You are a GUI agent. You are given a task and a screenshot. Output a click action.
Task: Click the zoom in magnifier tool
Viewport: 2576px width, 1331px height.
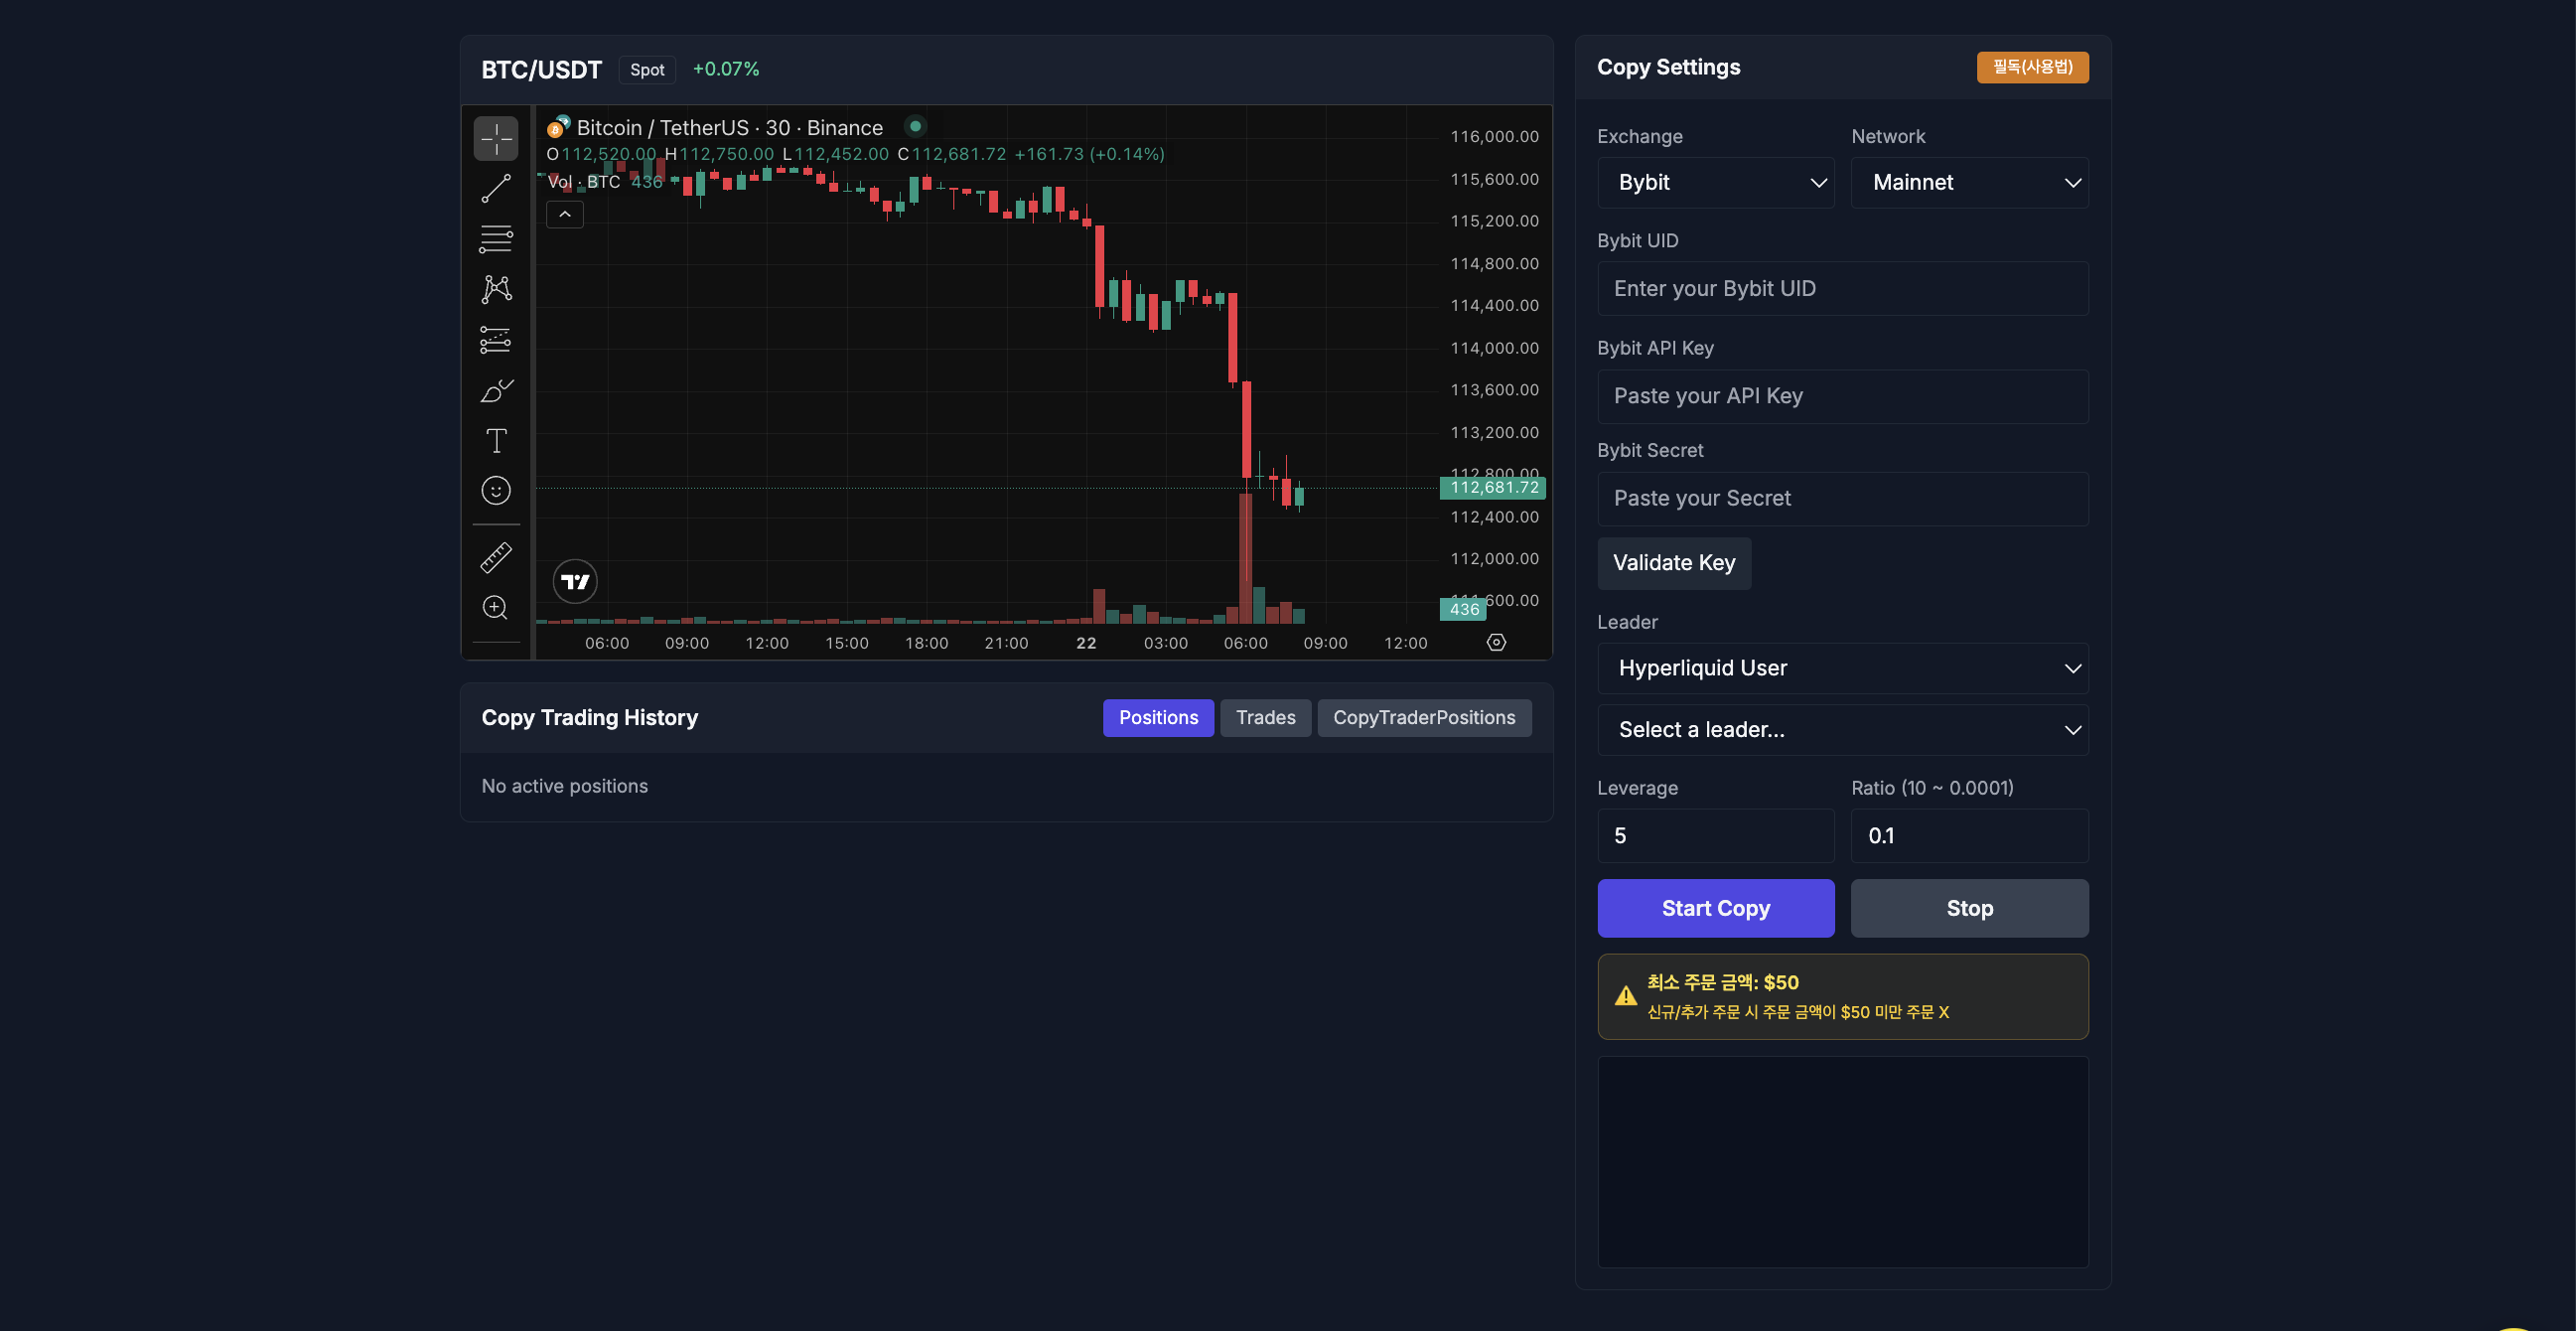pyautogui.click(x=495, y=608)
